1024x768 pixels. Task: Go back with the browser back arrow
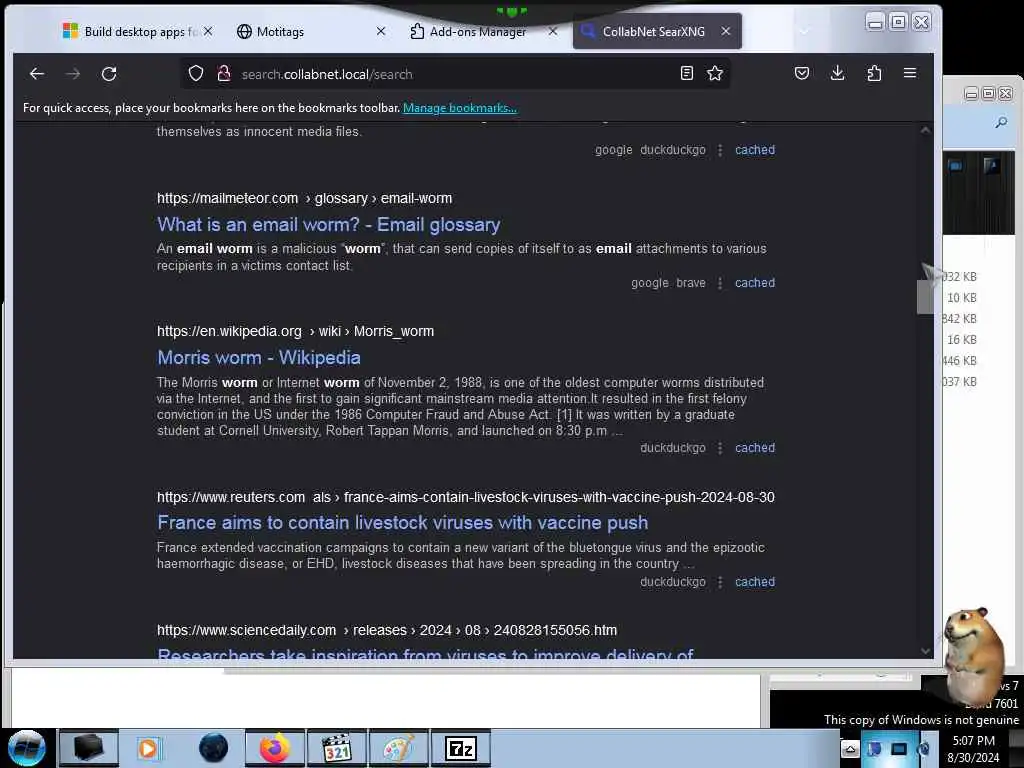click(x=37, y=74)
